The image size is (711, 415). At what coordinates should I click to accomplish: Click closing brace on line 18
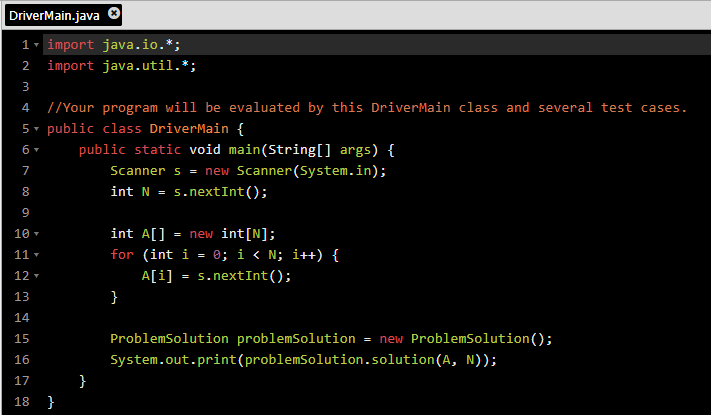pyautogui.click(x=51, y=402)
